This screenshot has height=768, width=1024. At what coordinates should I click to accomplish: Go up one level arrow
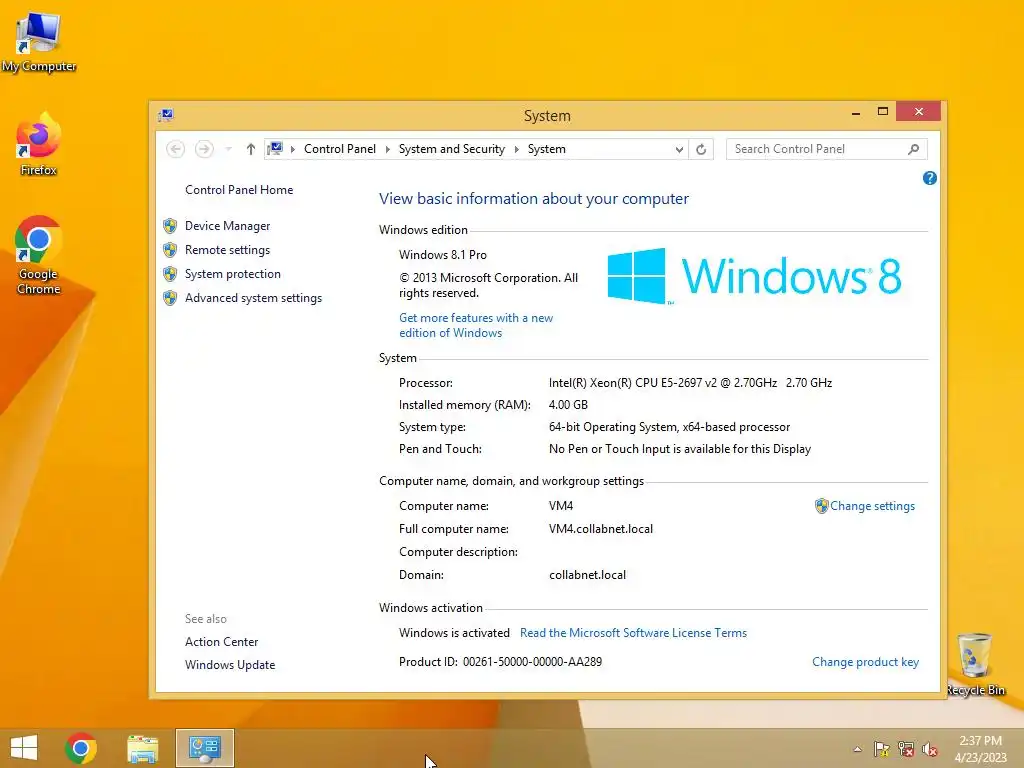(251, 150)
